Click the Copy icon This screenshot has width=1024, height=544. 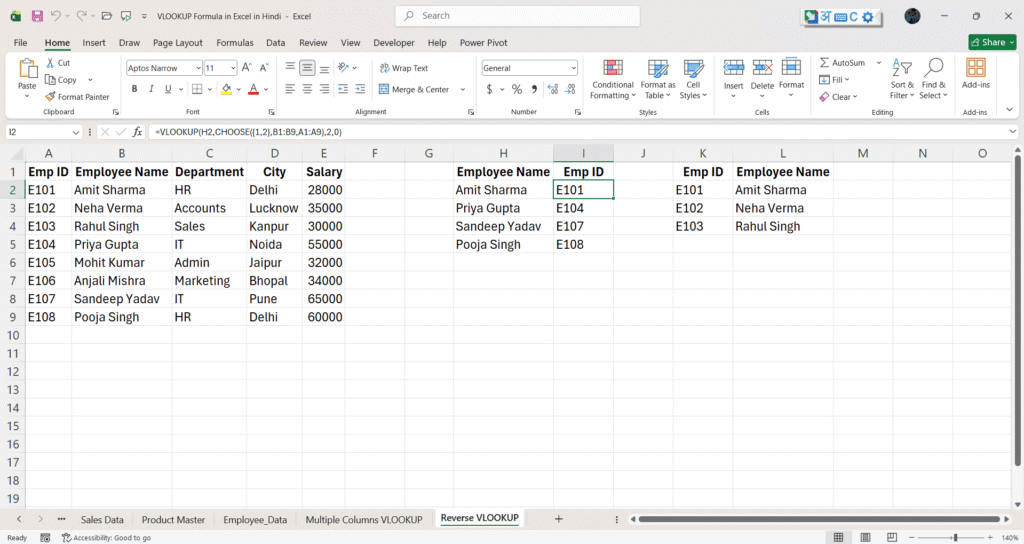50,80
